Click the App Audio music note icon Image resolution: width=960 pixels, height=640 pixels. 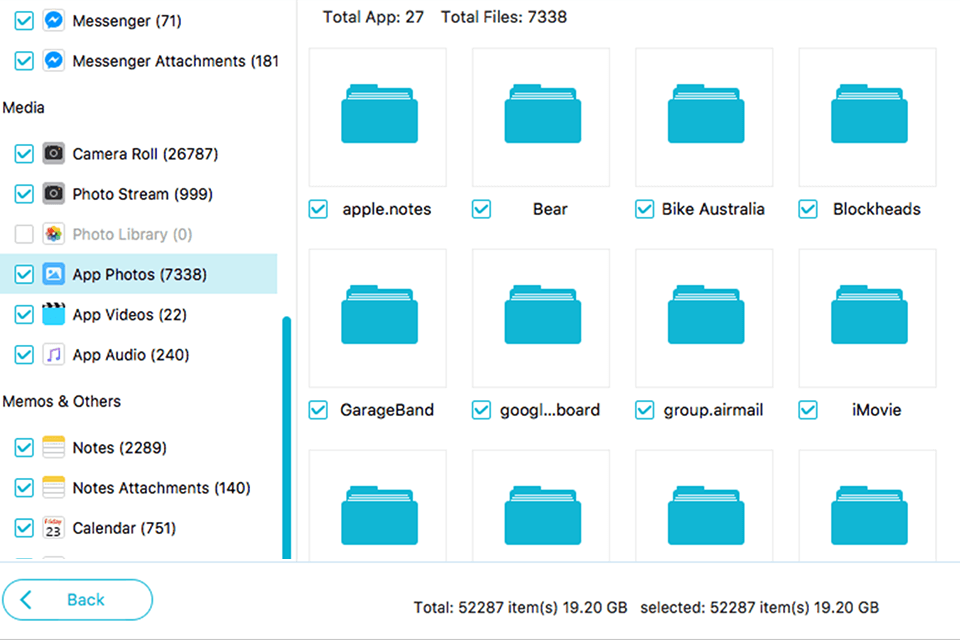coord(53,355)
